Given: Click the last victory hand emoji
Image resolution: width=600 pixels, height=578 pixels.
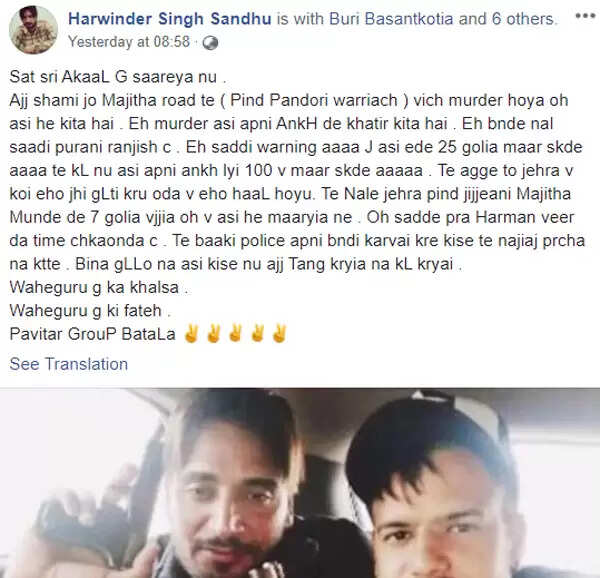Looking at the screenshot, I should point(279,334).
